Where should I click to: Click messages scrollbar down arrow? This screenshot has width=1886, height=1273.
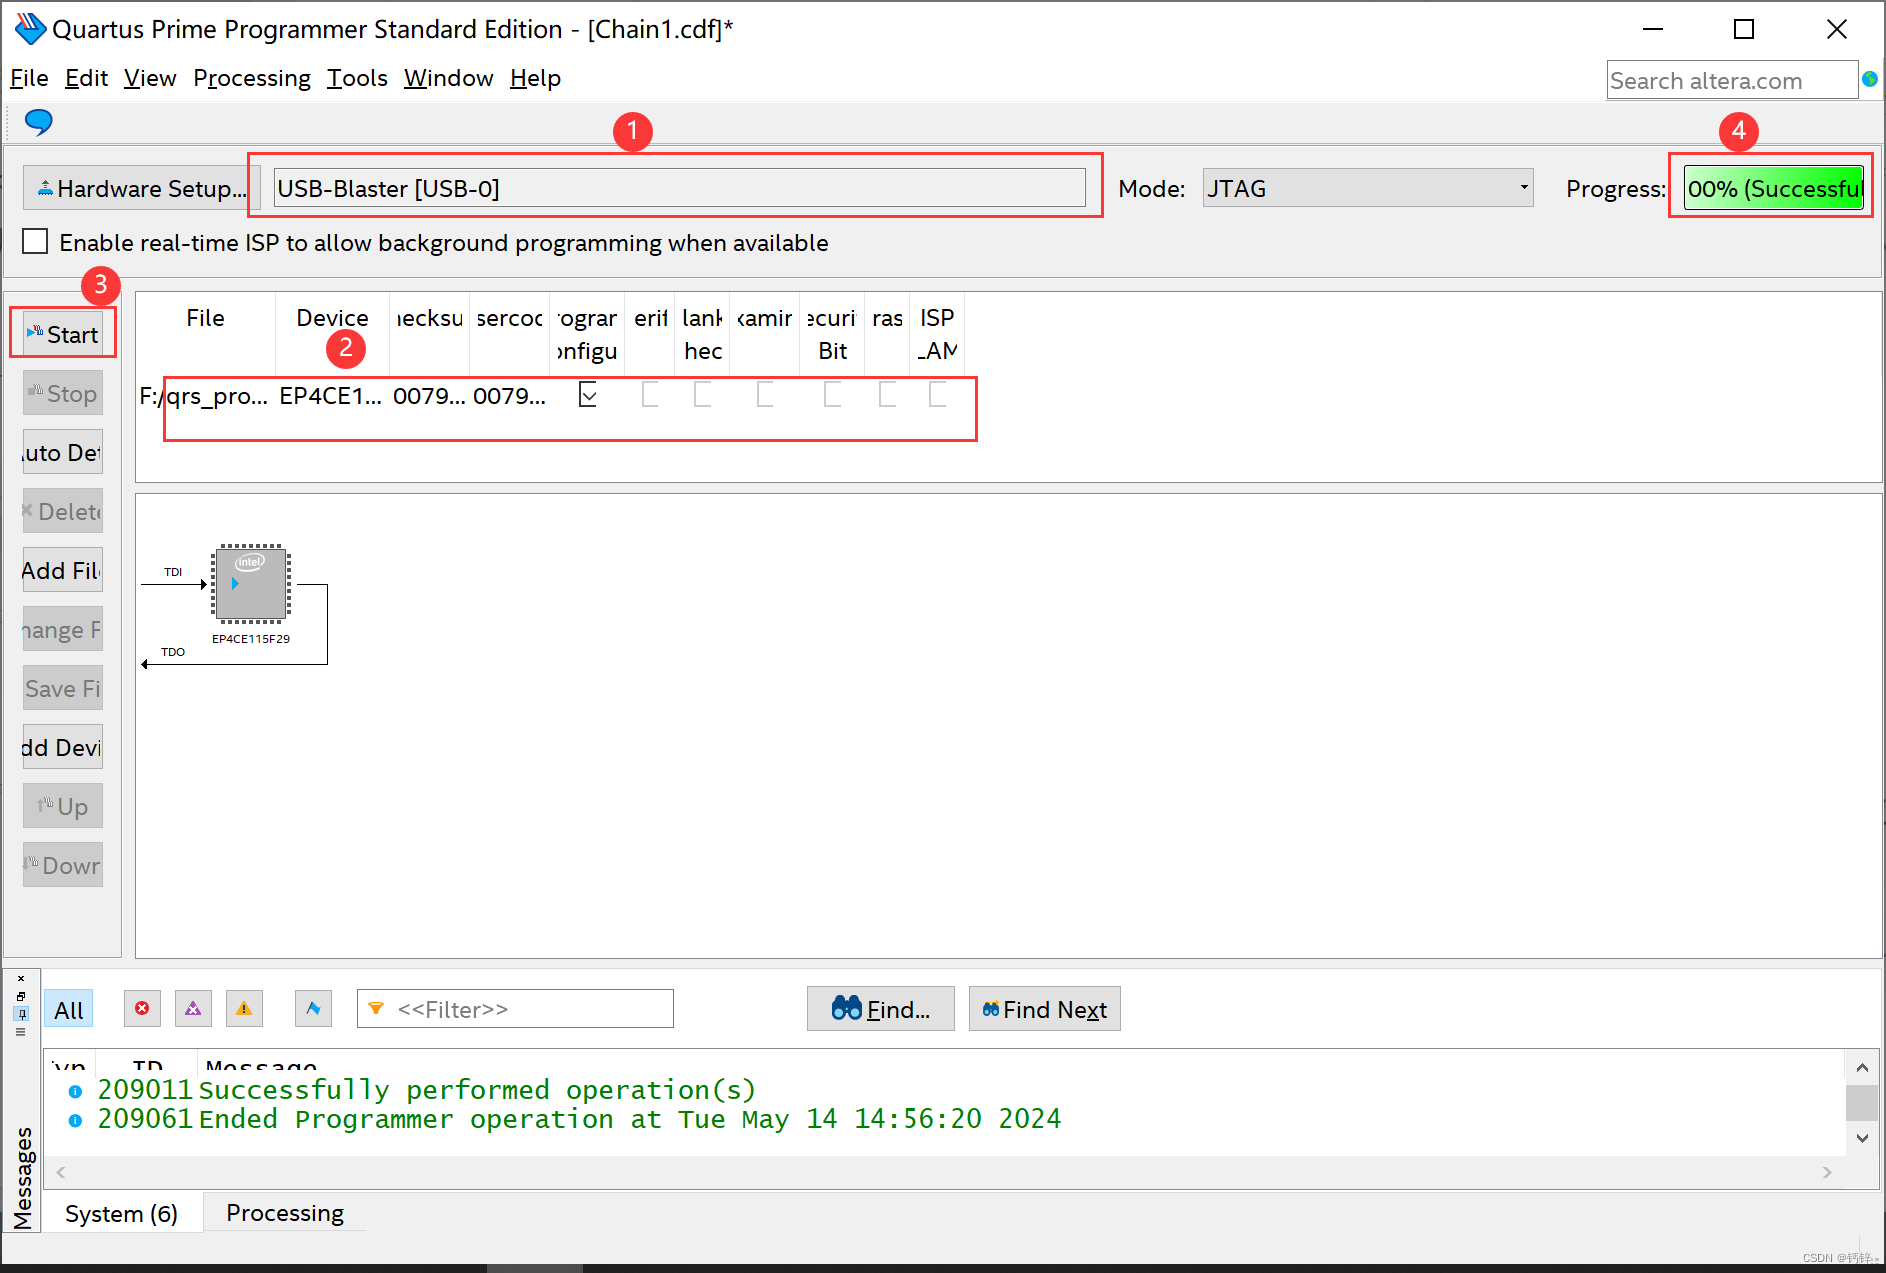tap(1861, 1138)
